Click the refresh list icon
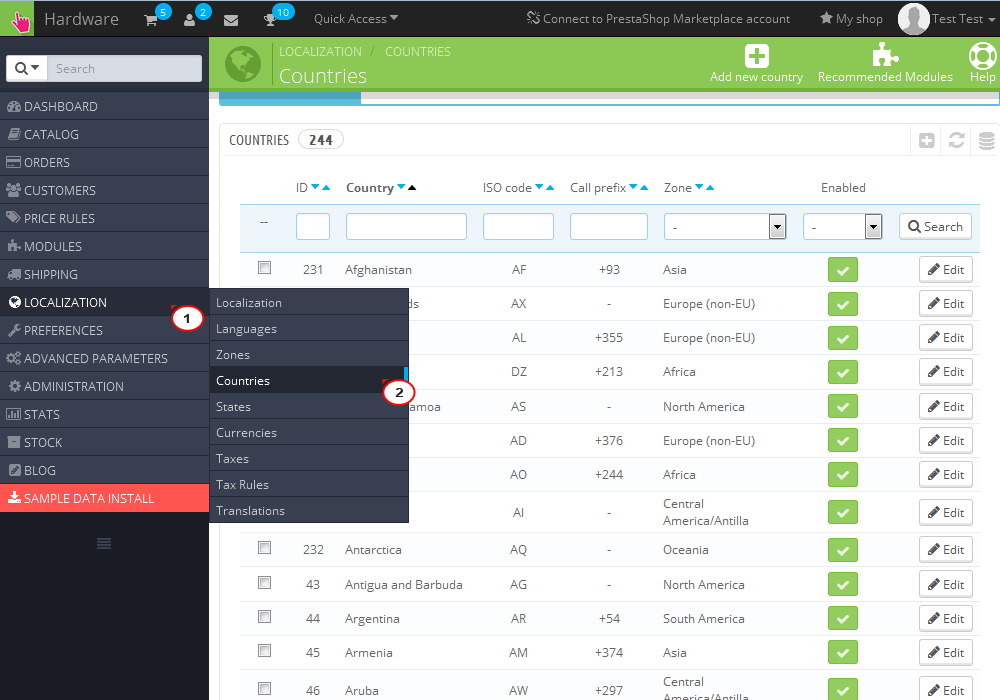Image resolution: width=1000 pixels, height=700 pixels. pyautogui.click(x=957, y=141)
